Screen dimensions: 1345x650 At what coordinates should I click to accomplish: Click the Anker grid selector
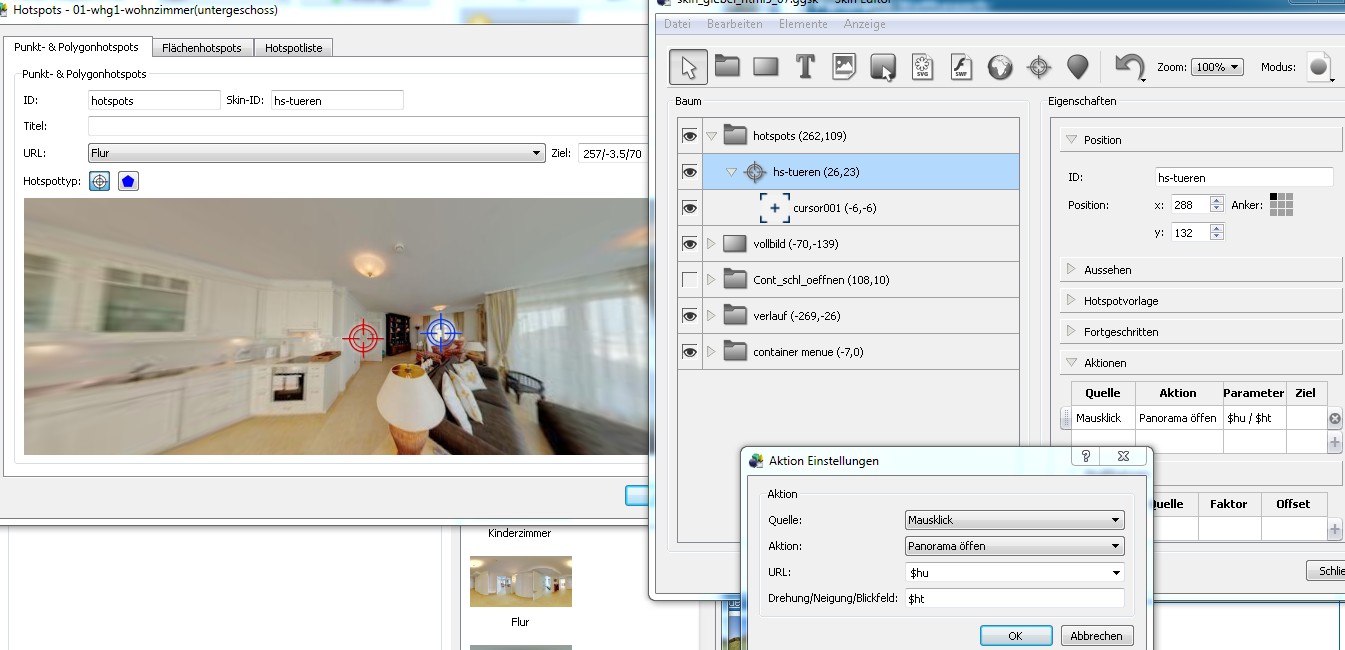[x=1281, y=204]
